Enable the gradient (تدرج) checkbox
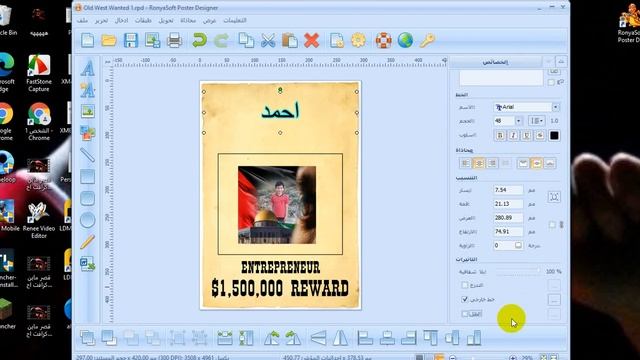This screenshot has width=640, height=360. tap(464, 285)
